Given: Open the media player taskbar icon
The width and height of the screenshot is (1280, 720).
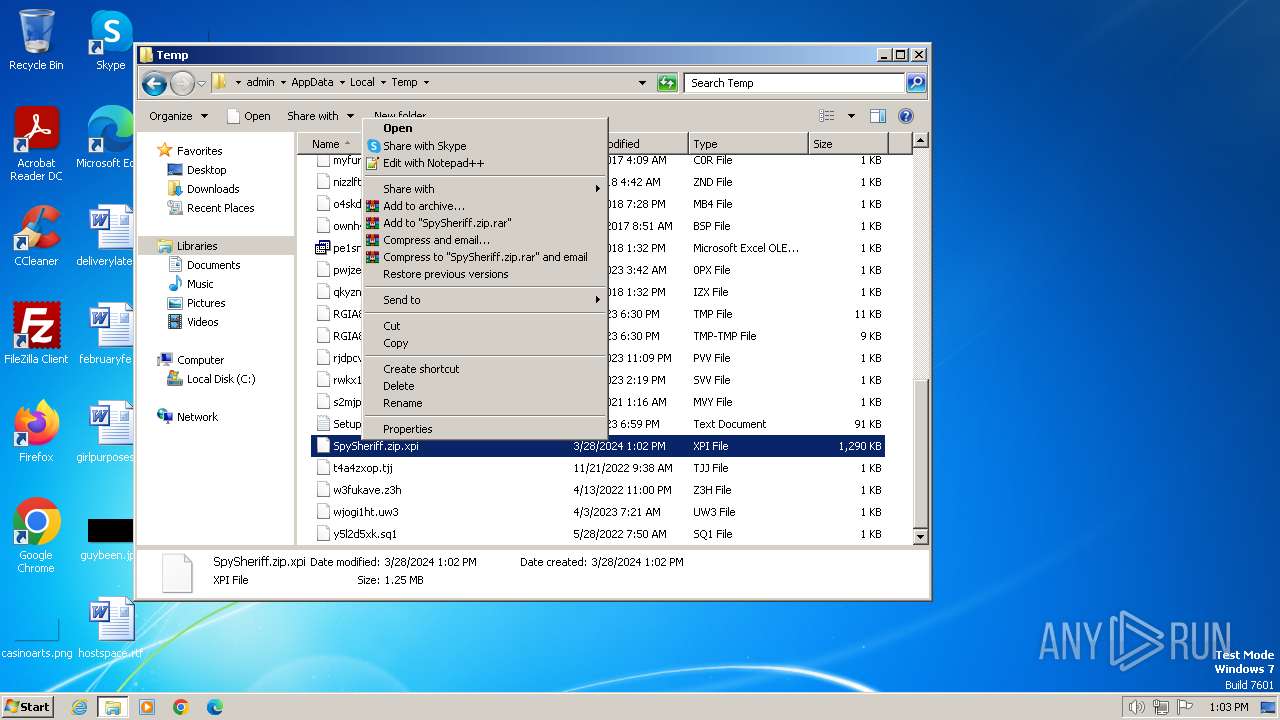Looking at the screenshot, I should click(147, 707).
